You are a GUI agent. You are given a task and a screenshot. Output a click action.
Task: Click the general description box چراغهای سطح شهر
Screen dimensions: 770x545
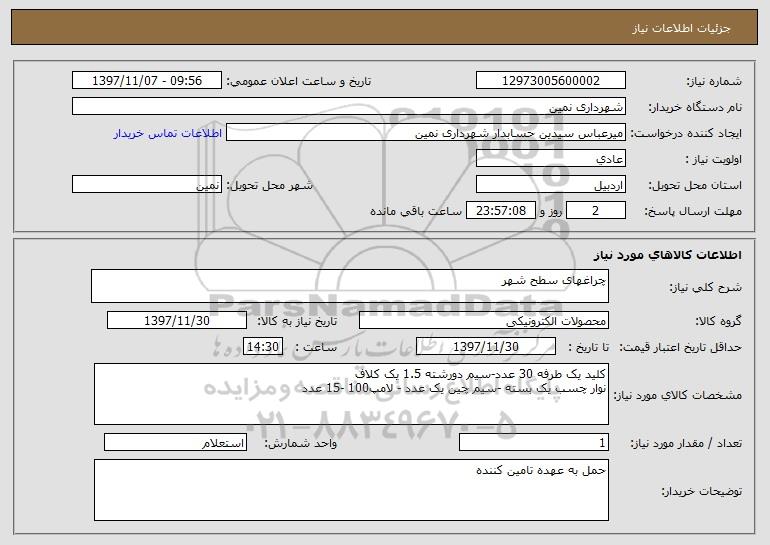(350, 286)
